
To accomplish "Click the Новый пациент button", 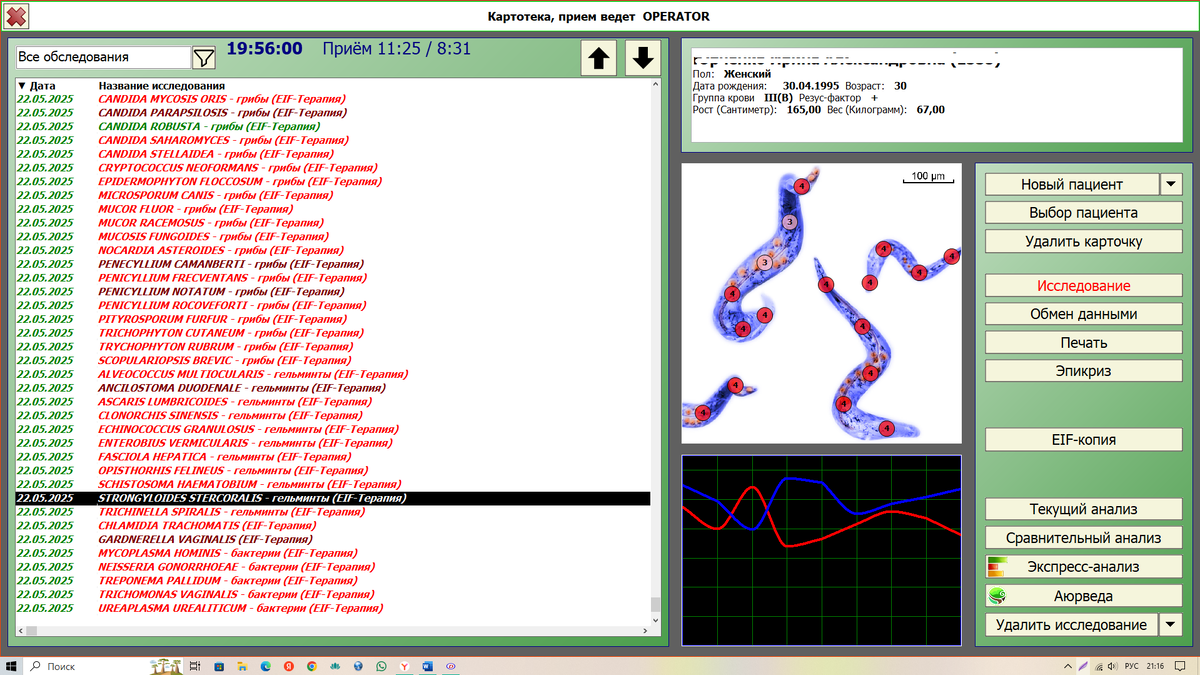I will 1071,184.
